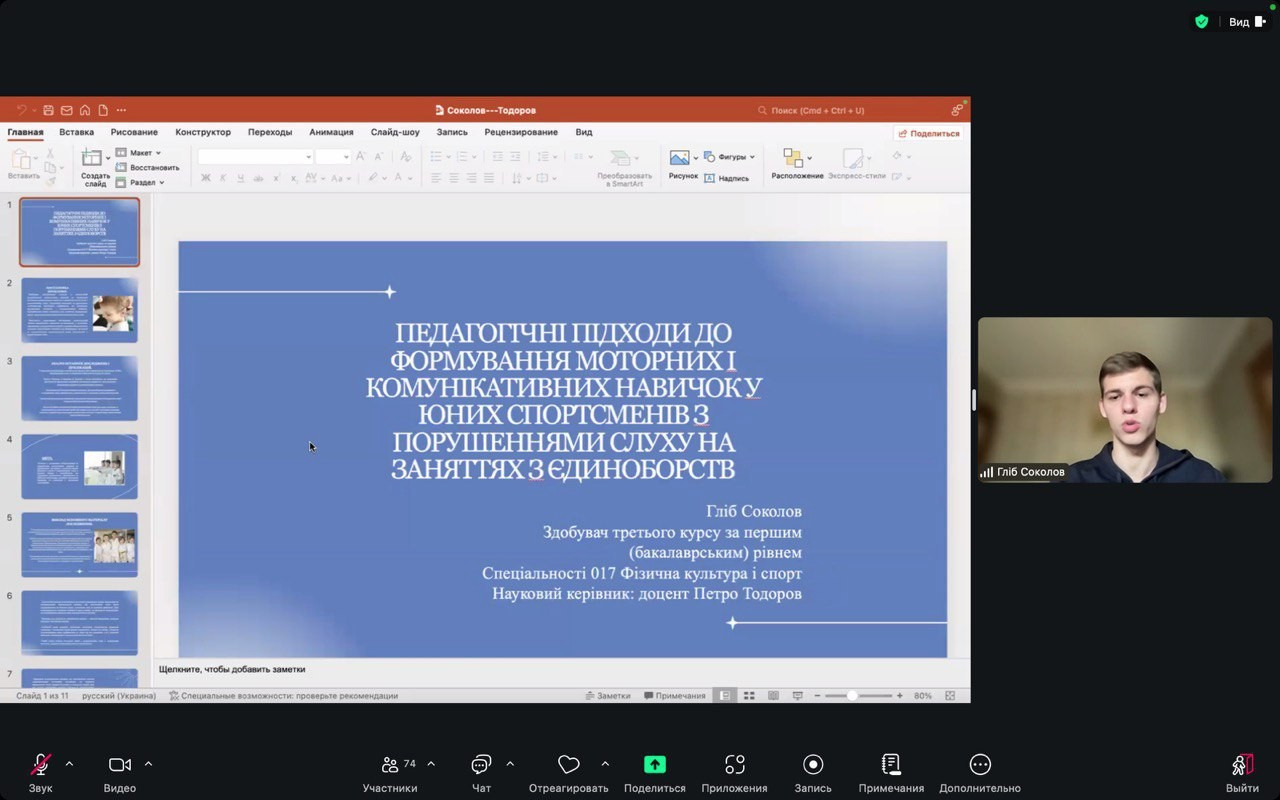
Task: Click the Record icon in Zoom toolbar
Action: (x=813, y=765)
